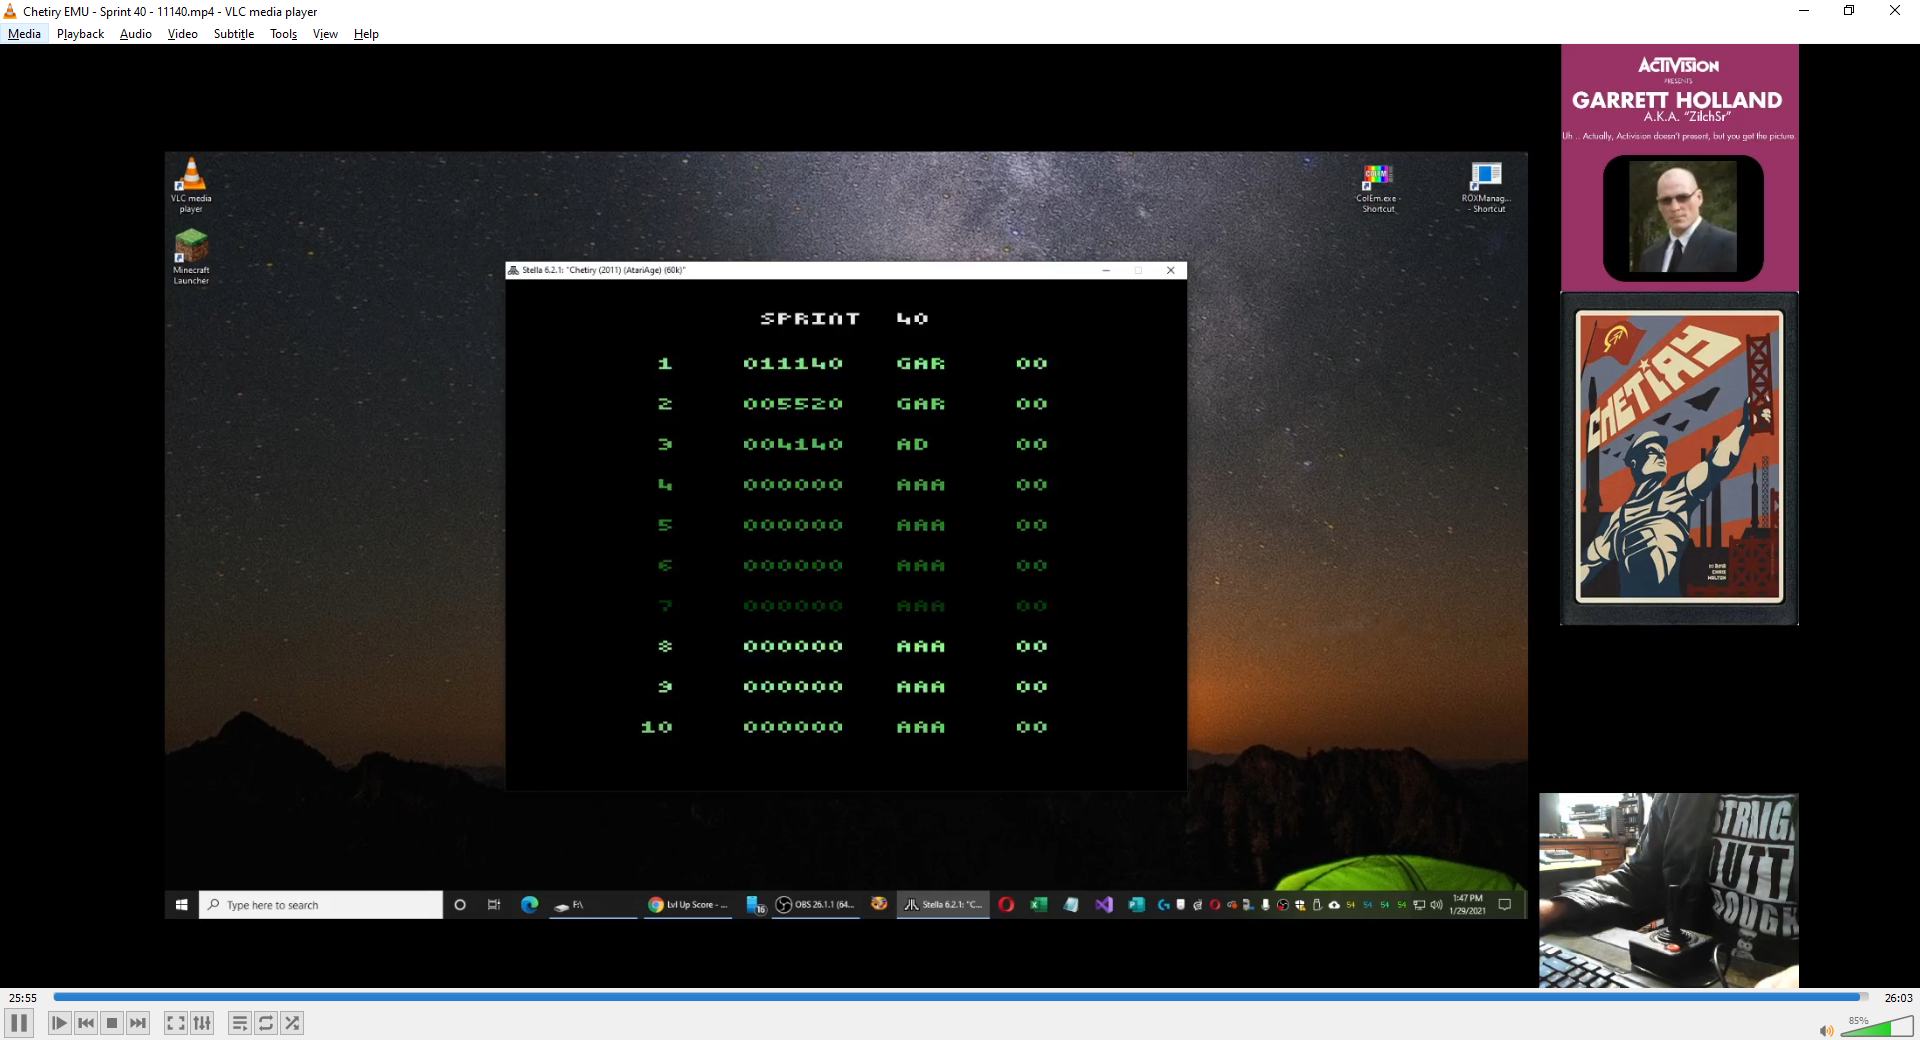Open the Help menu
Image resolution: width=1920 pixels, height=1040 pixels.
366,34
